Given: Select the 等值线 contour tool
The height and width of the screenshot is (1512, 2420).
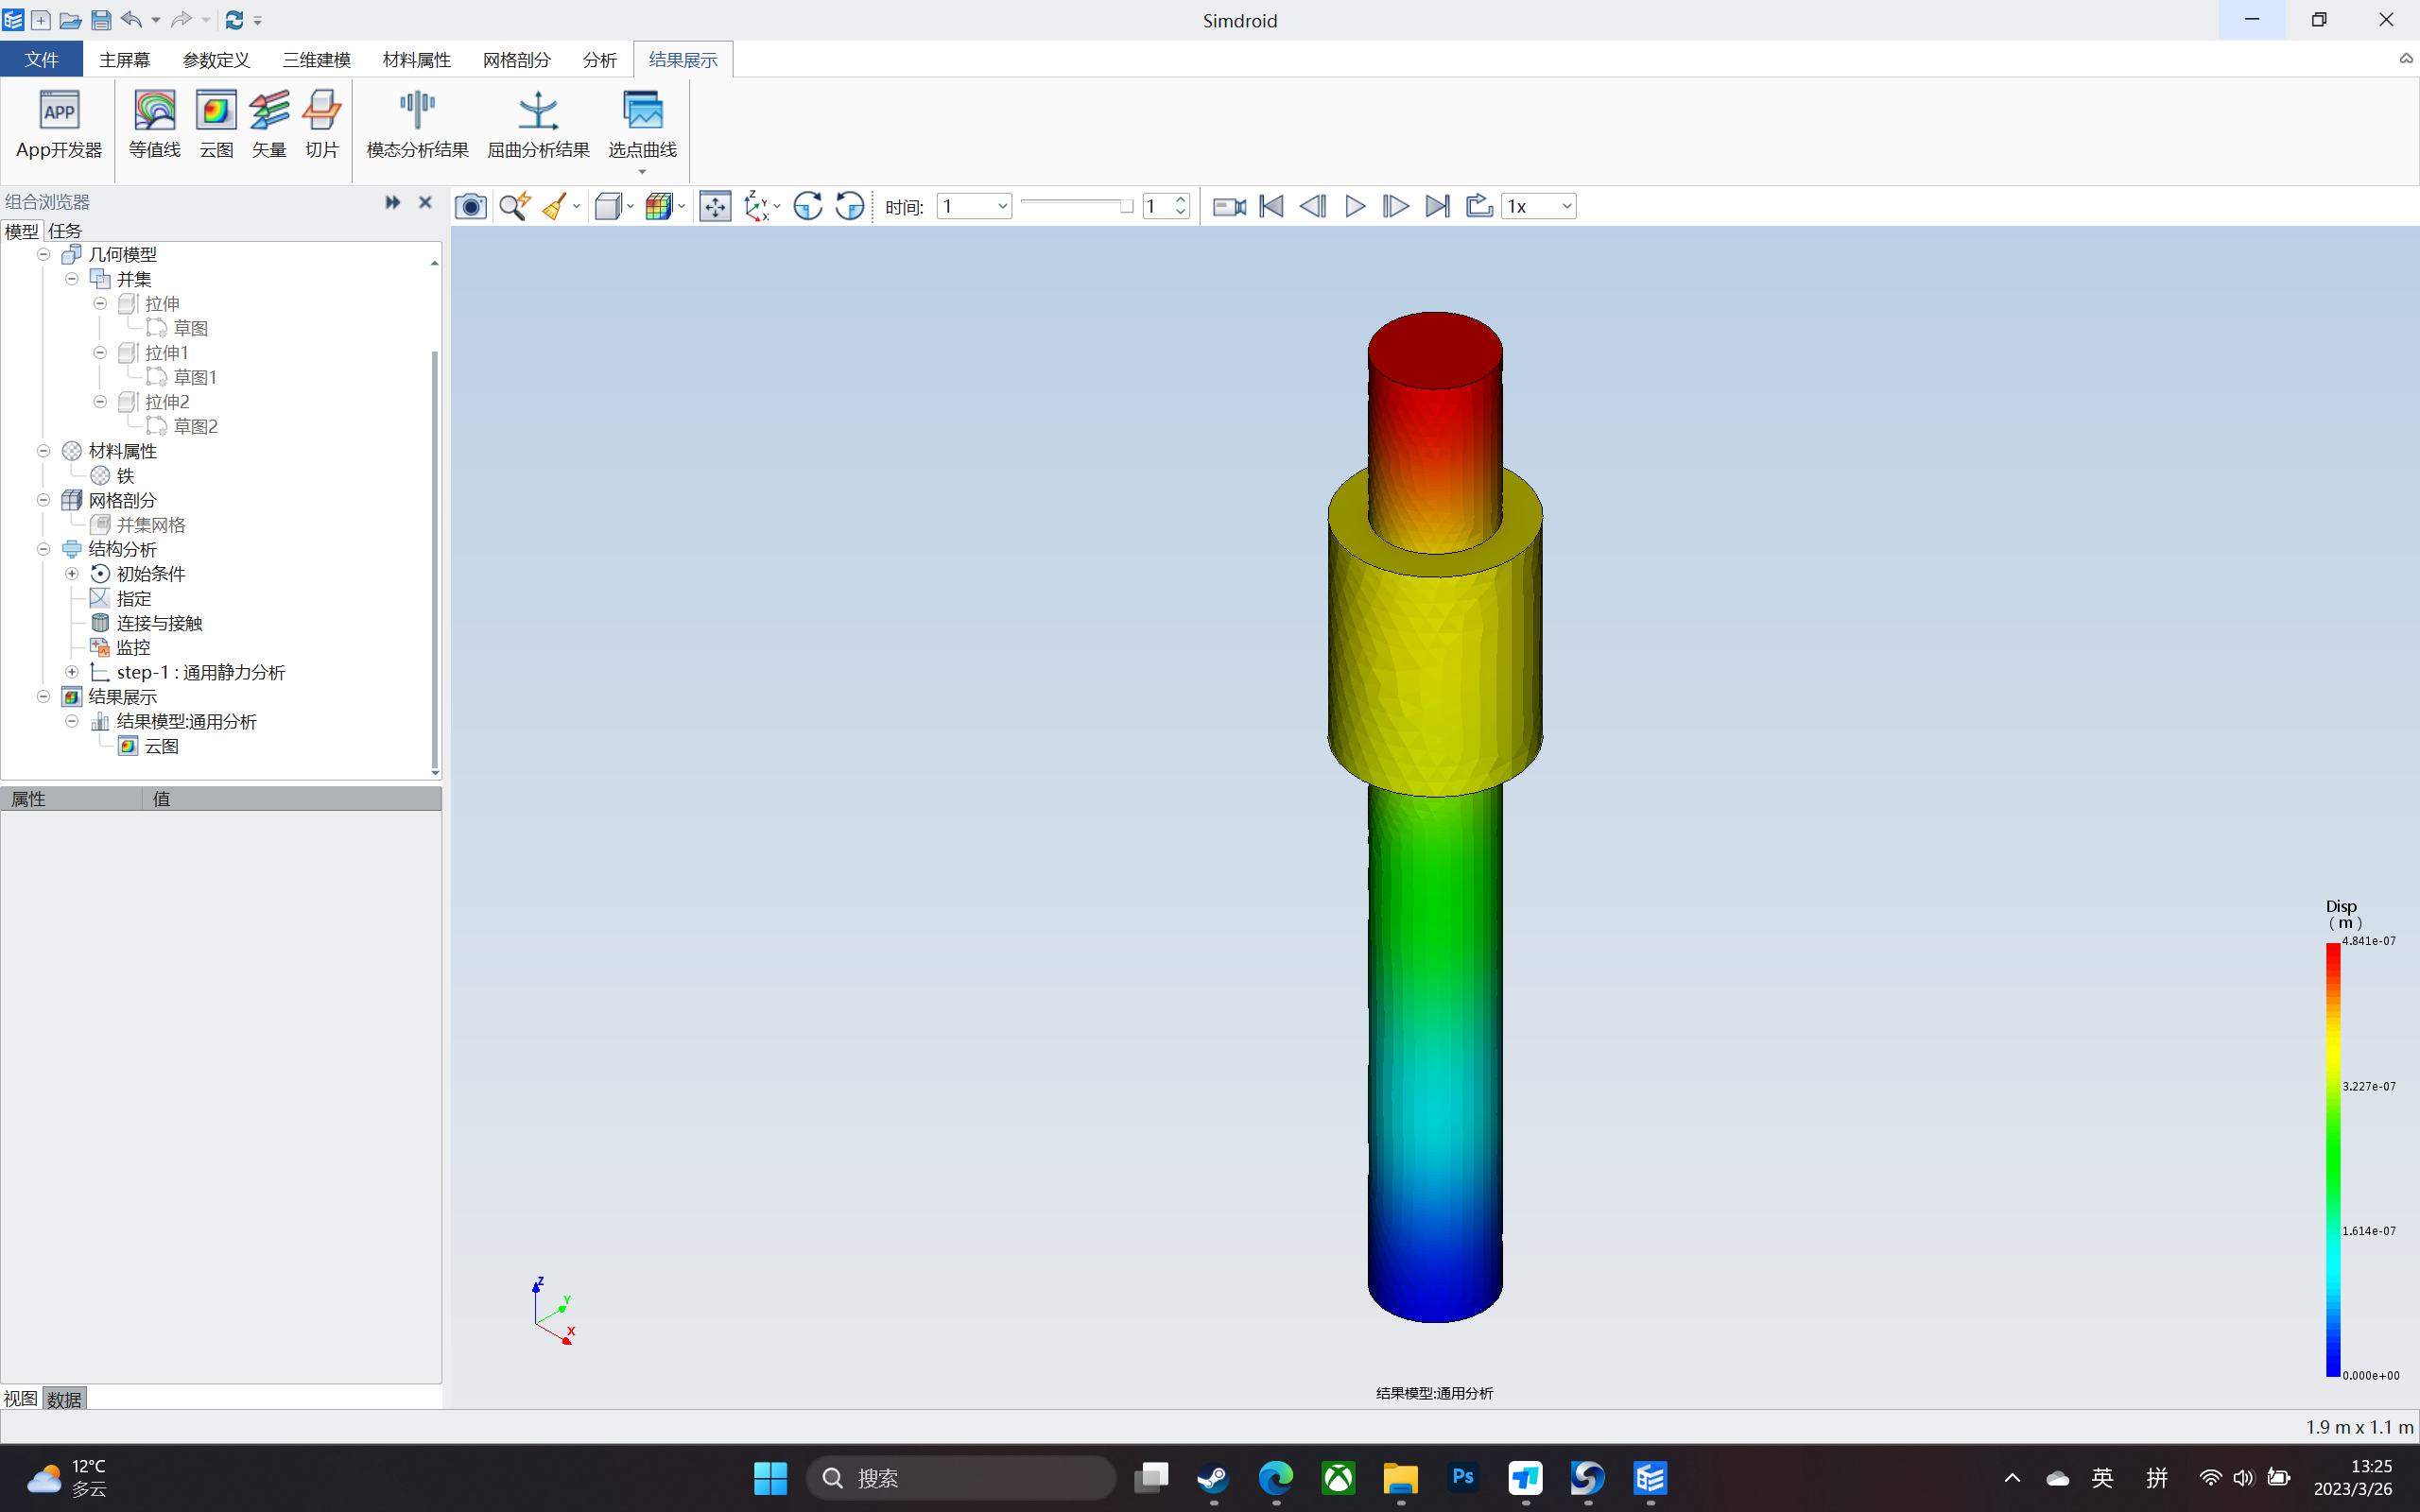Looking at the screenshot, I should [x=154, y=124].
